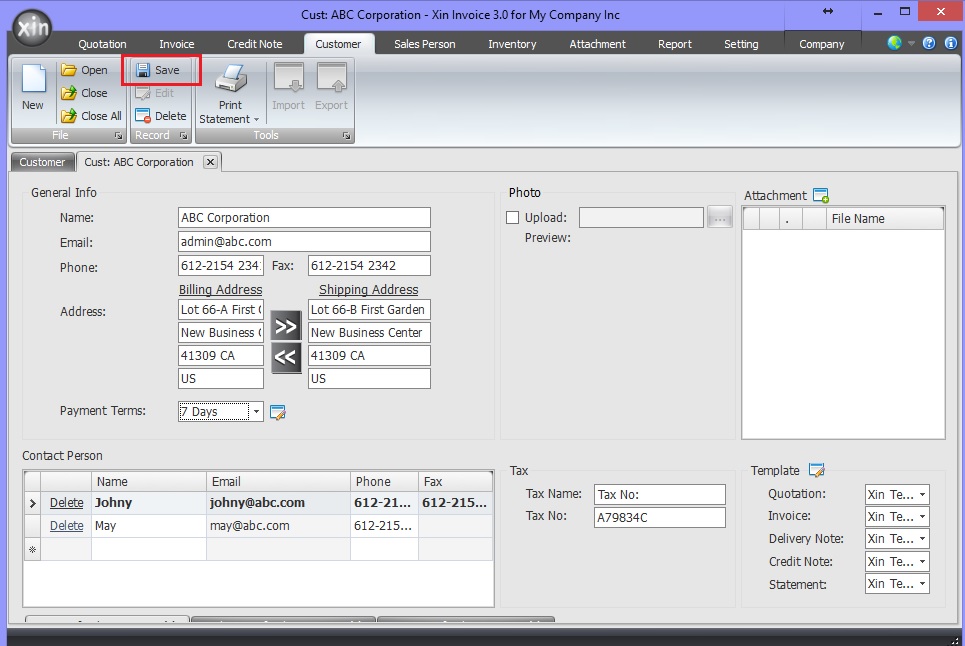
Task: Click the new contact row asterisk selector
Action: pyautogui.click(x=33, y=549)
